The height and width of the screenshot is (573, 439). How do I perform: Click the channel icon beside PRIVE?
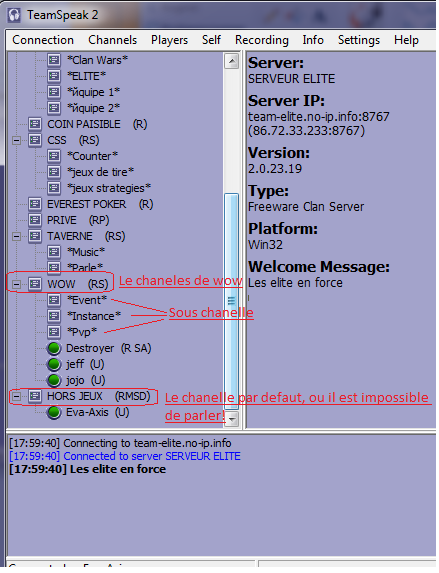pos(35,220)
